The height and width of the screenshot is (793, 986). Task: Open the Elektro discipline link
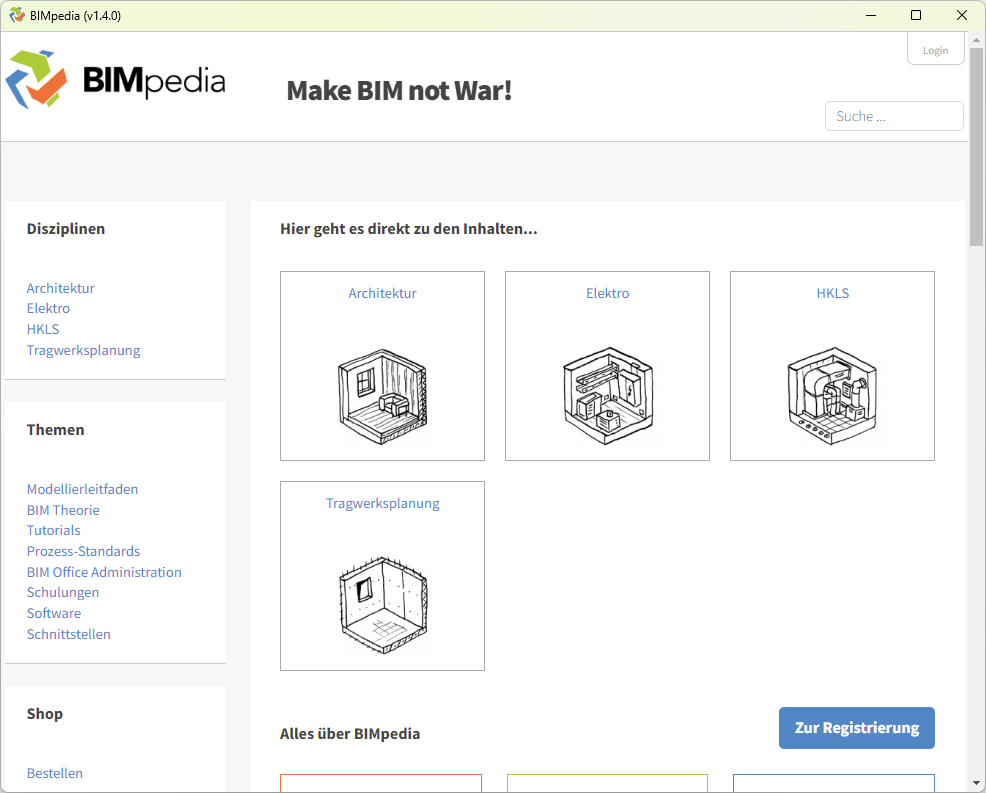pos(48,308)
